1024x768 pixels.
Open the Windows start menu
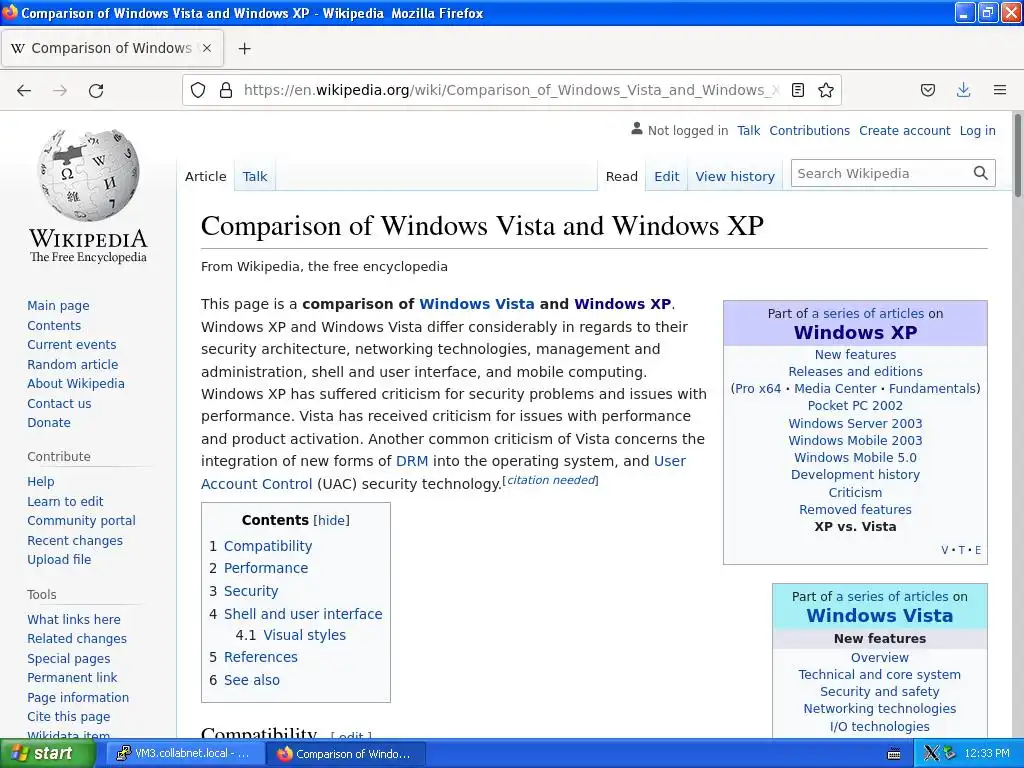pos(47,754)
